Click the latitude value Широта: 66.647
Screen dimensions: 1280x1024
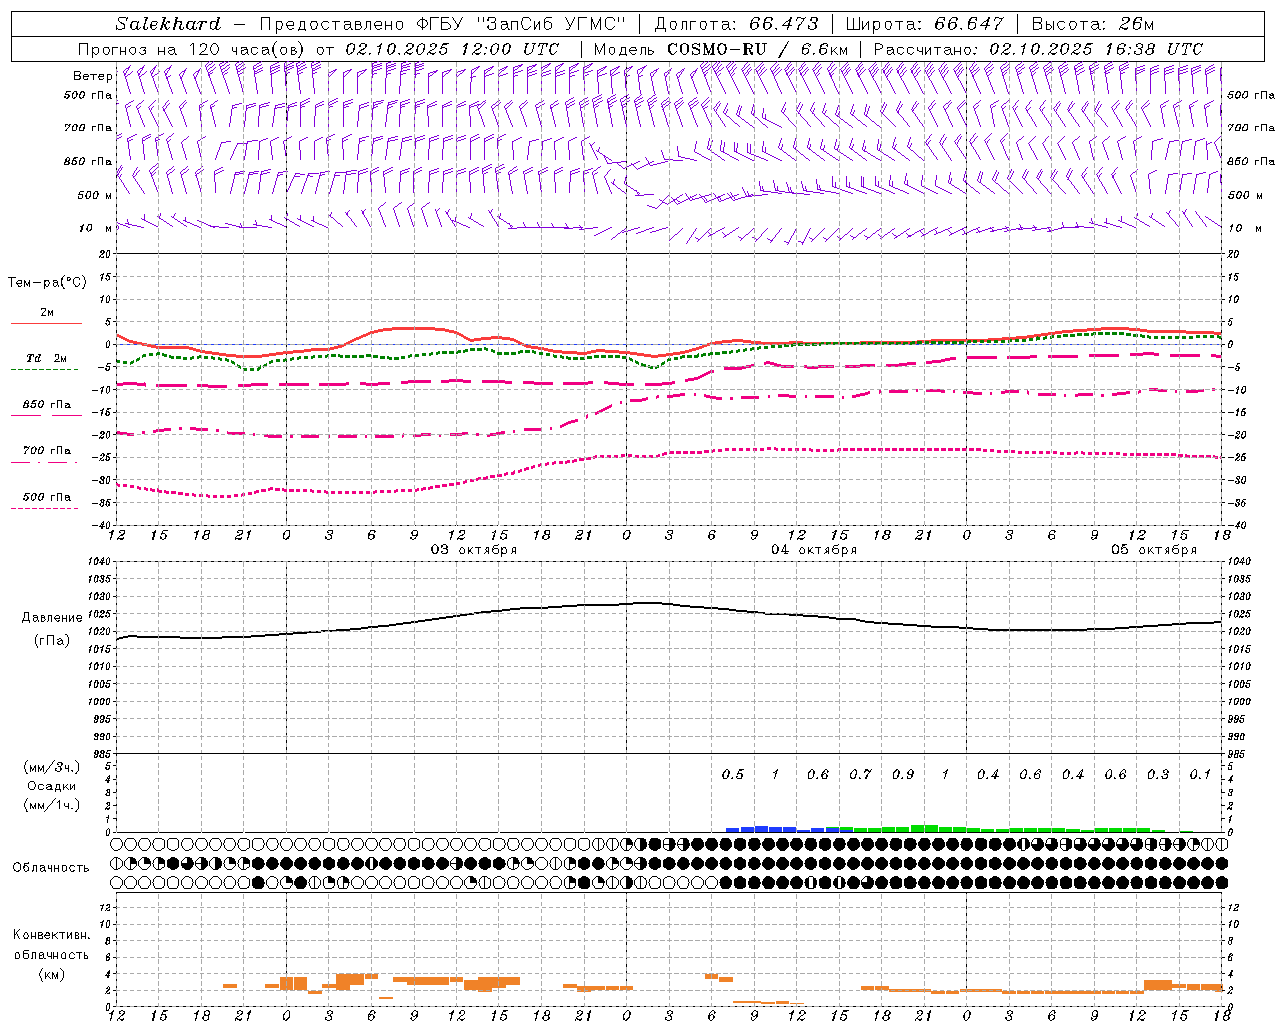click(924, 24)
